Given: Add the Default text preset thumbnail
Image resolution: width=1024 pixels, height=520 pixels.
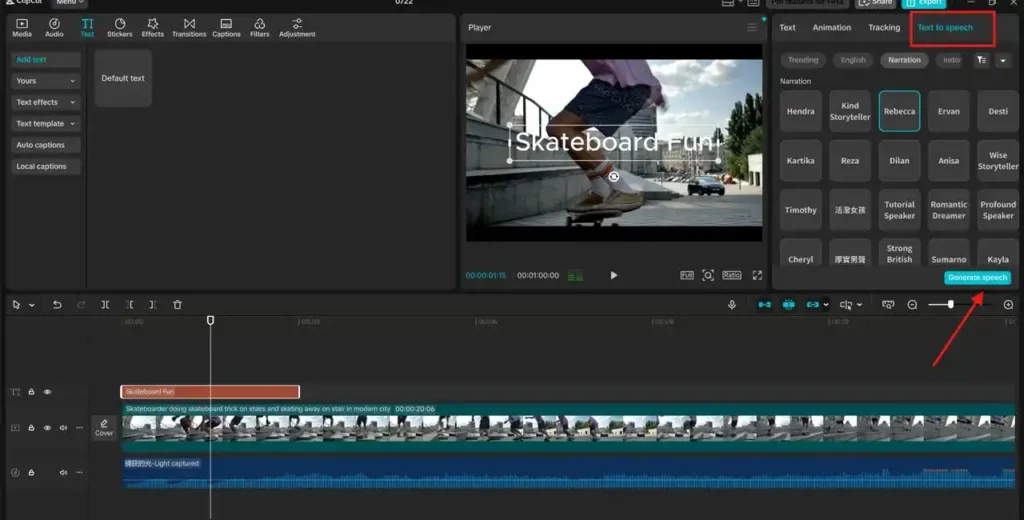Looking at the screenshot, I should [x=123, y=78].
